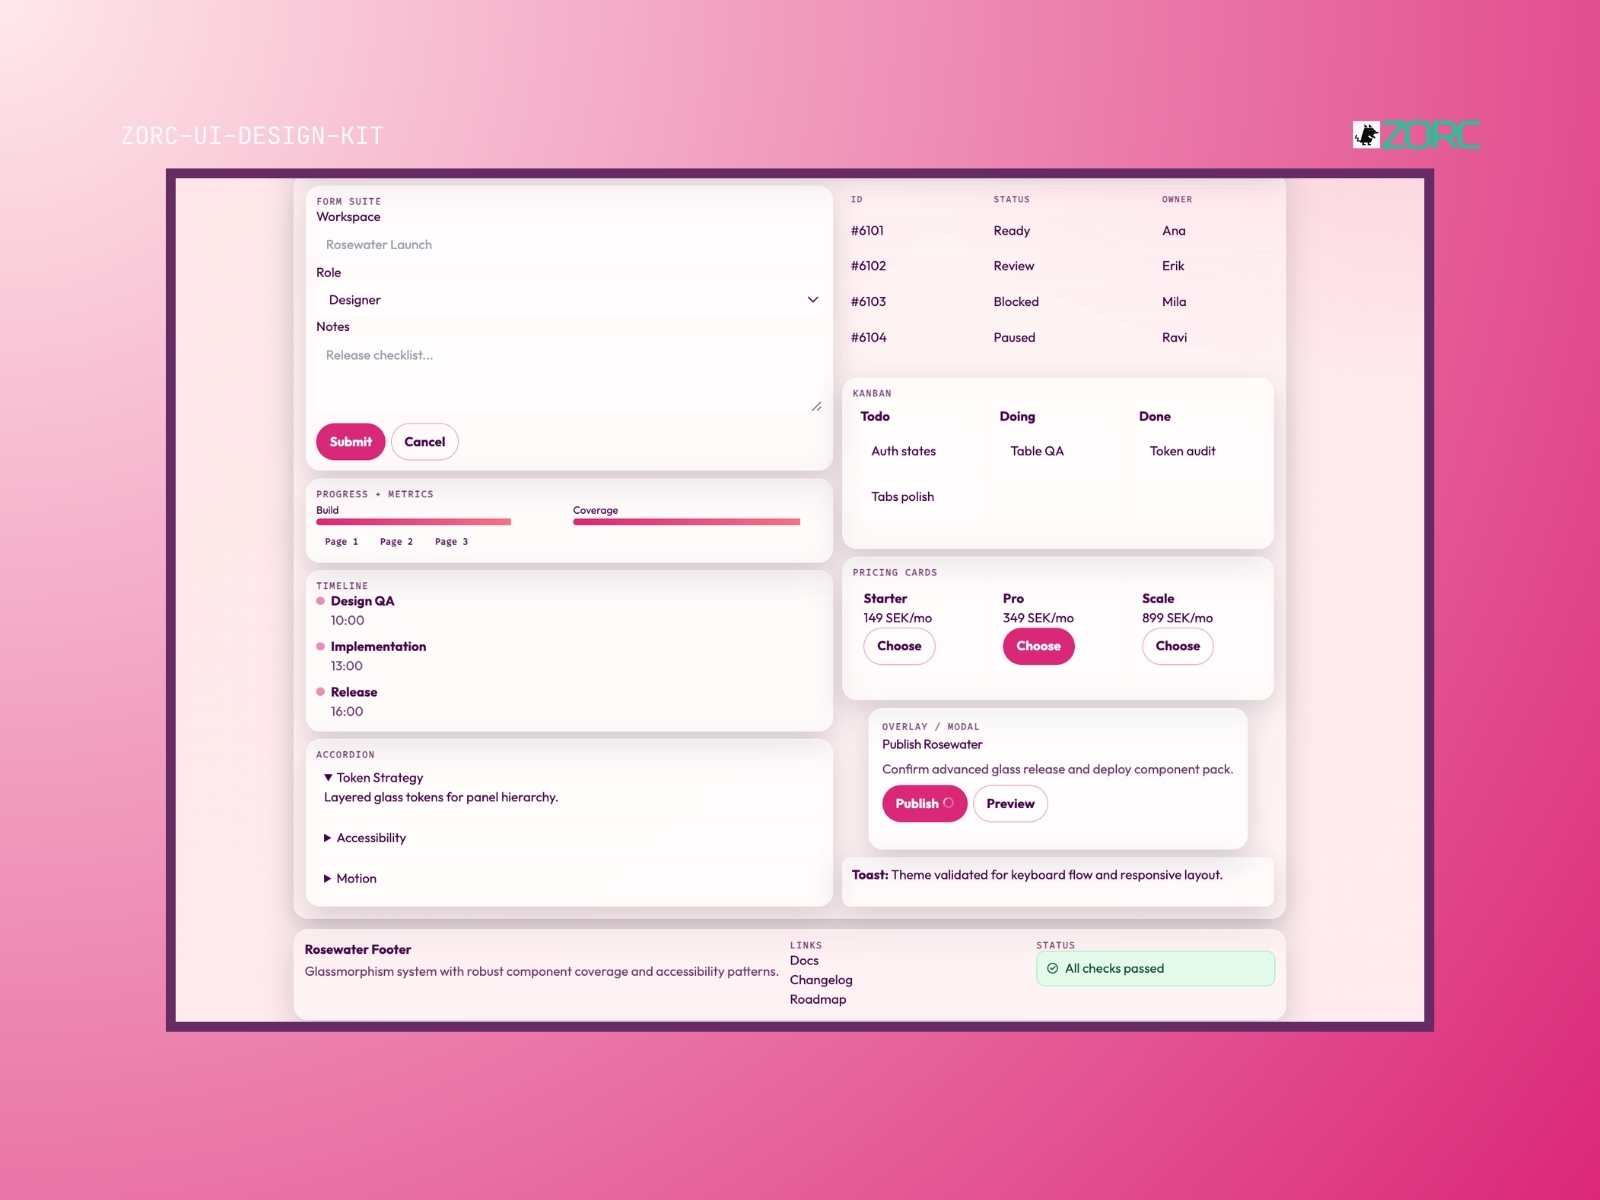
Task: Click the owner cell Ana
Action: click(1174, 231)
